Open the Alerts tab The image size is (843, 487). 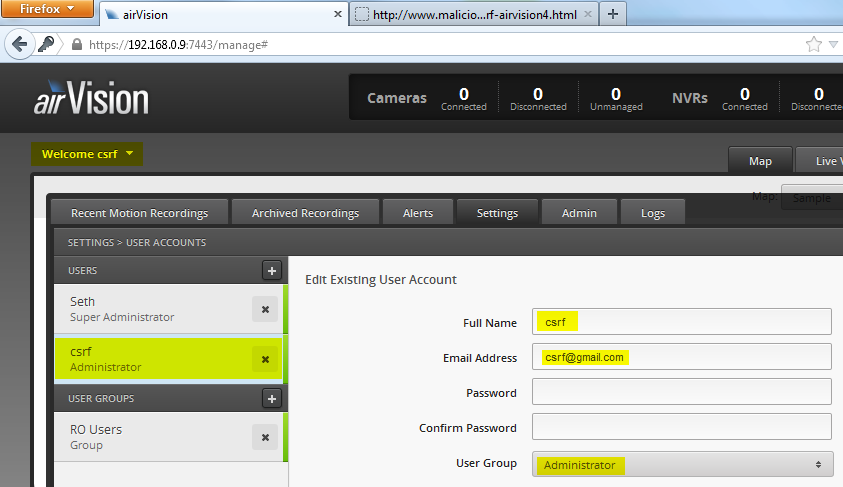tap(418, 213)
